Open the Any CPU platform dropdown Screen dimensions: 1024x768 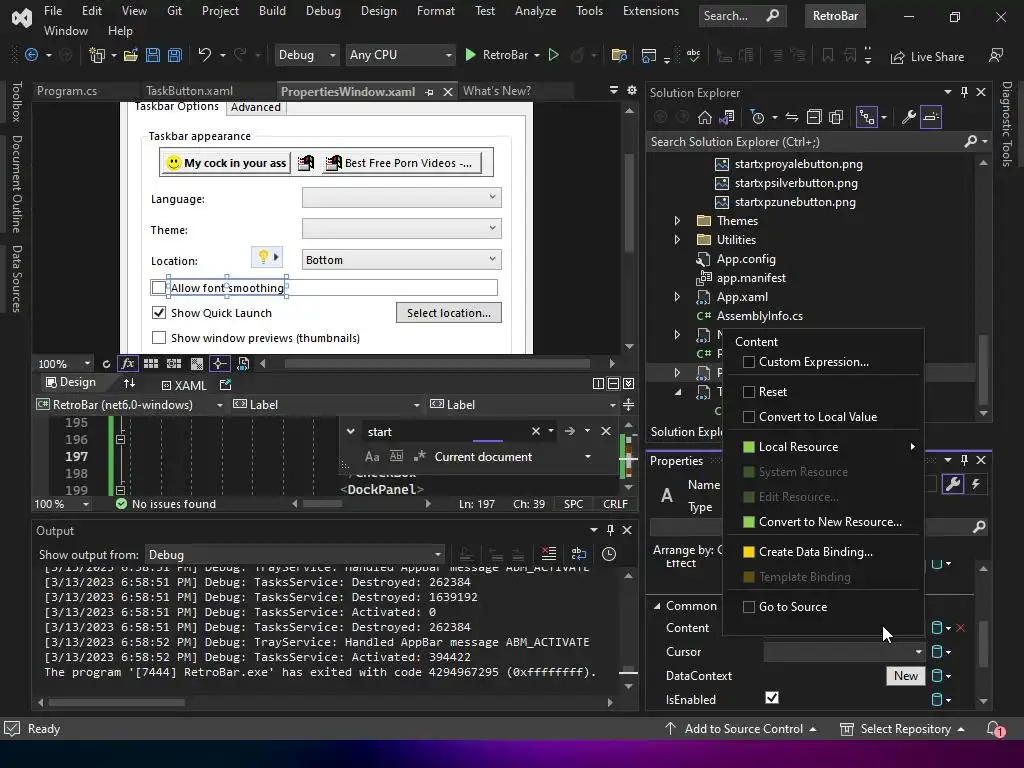point(400,55)
